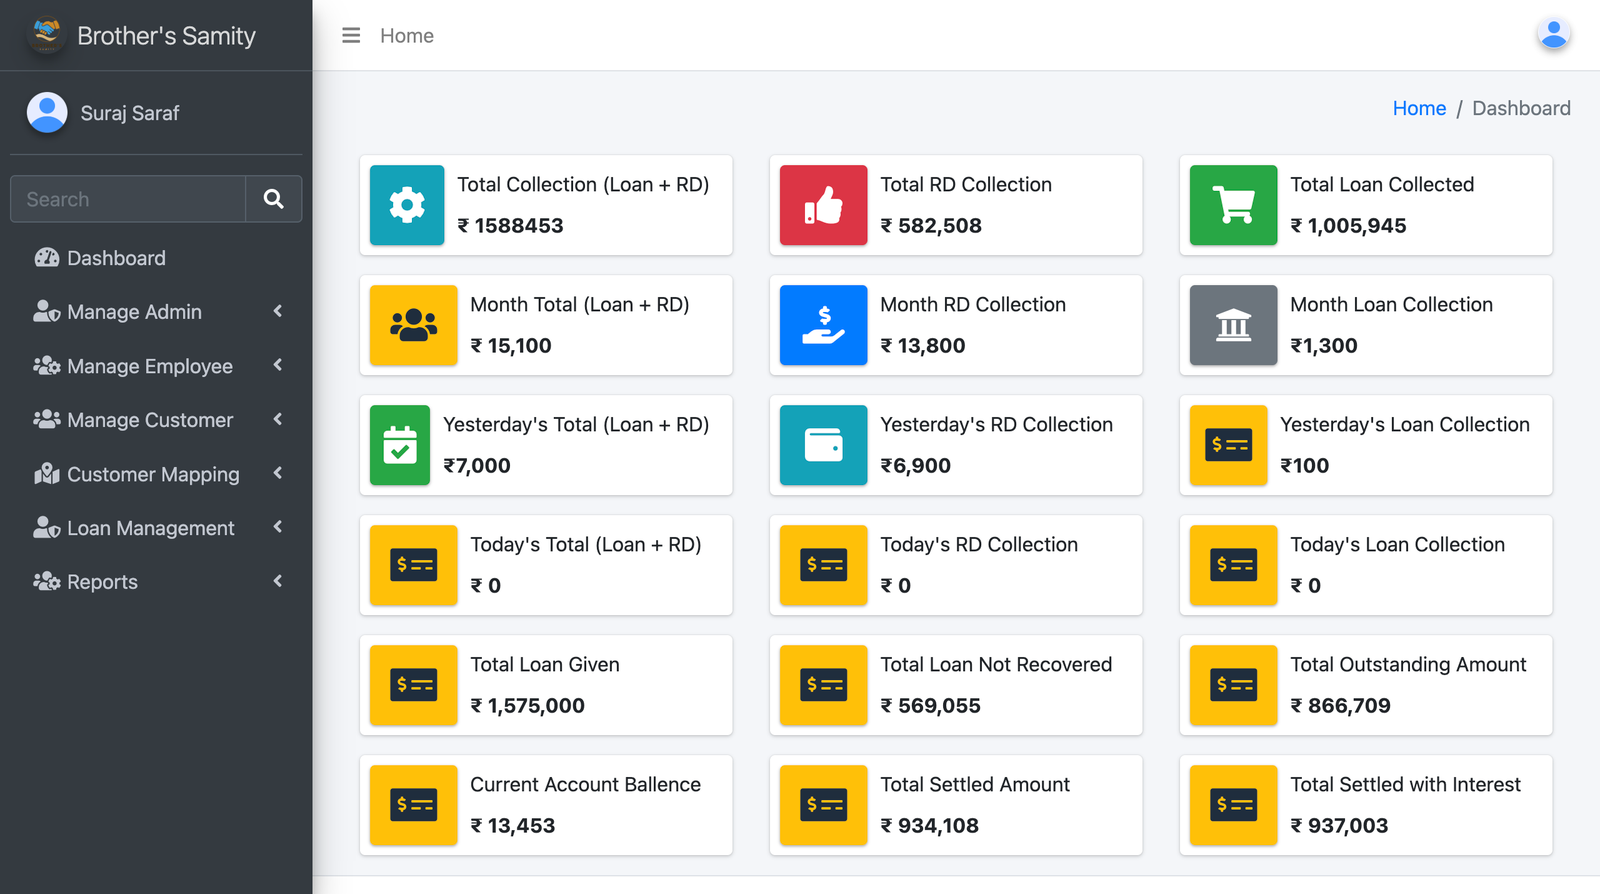This screenshot has width=1600, height=894.
Task: Click the ₹ 937,003 settled with interest value
Action: pos(1339,826)
